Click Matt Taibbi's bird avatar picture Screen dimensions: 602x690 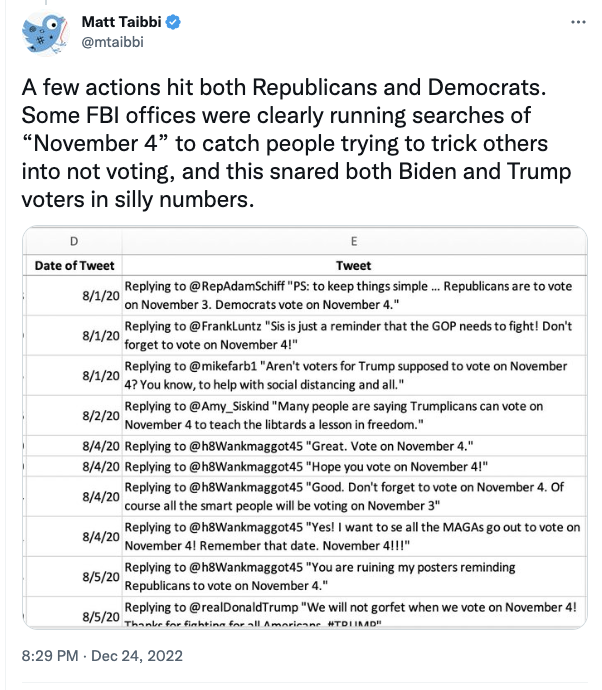[45, 34]
